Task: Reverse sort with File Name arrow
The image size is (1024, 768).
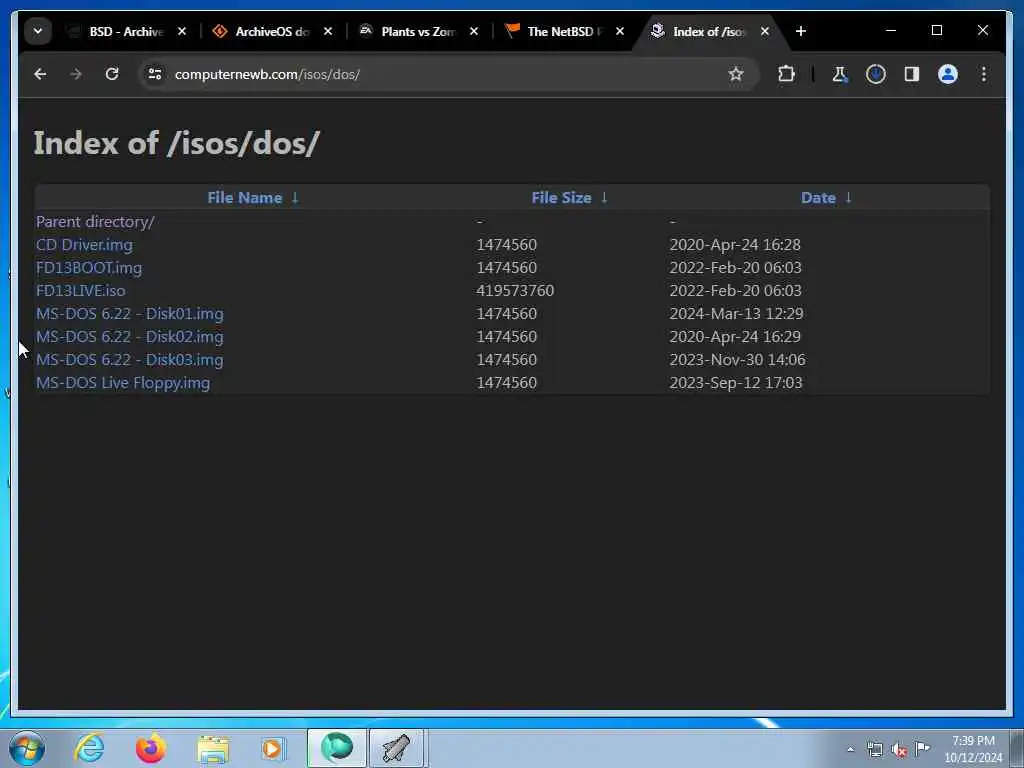Action: (295, 198)
